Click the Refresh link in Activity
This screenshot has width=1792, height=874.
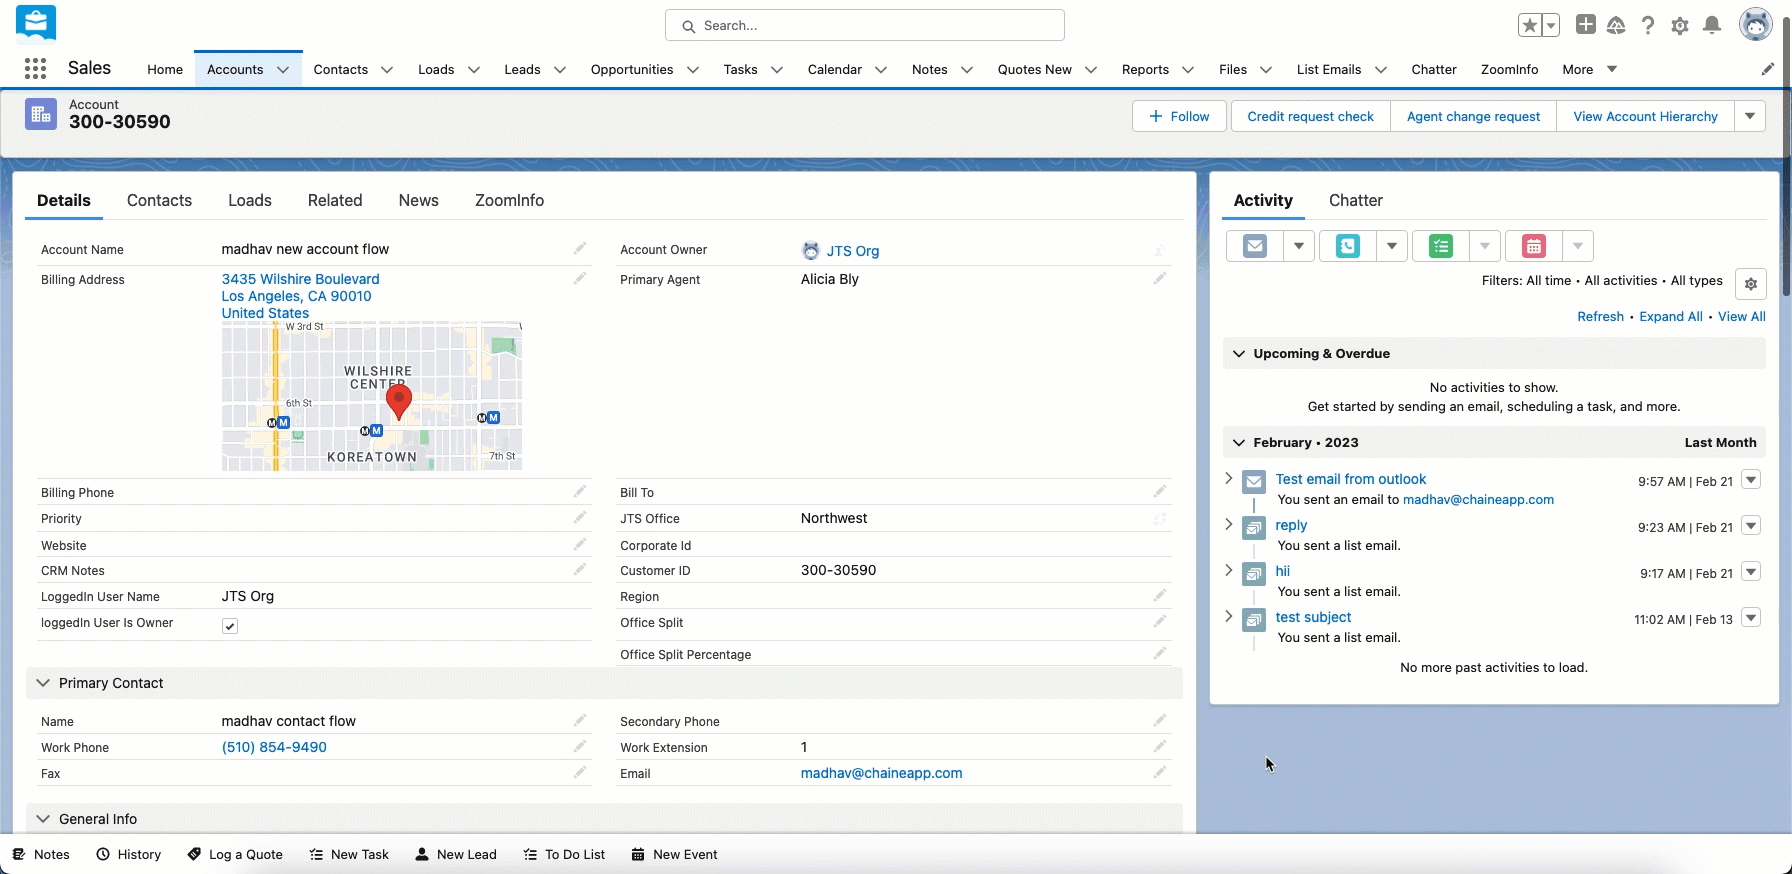(x=1600, y=316)
